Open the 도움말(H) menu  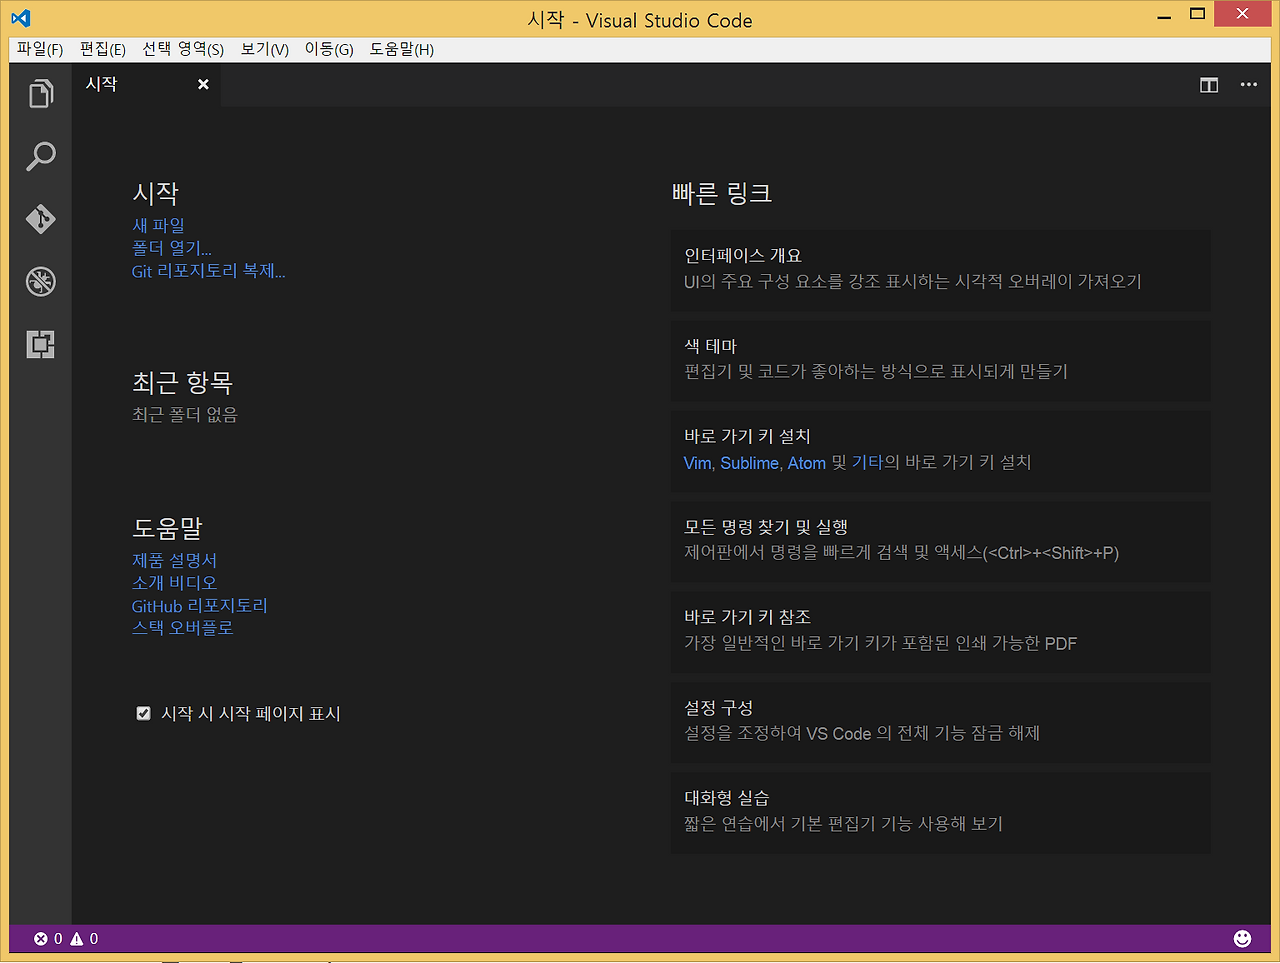[x=402, y=49]
